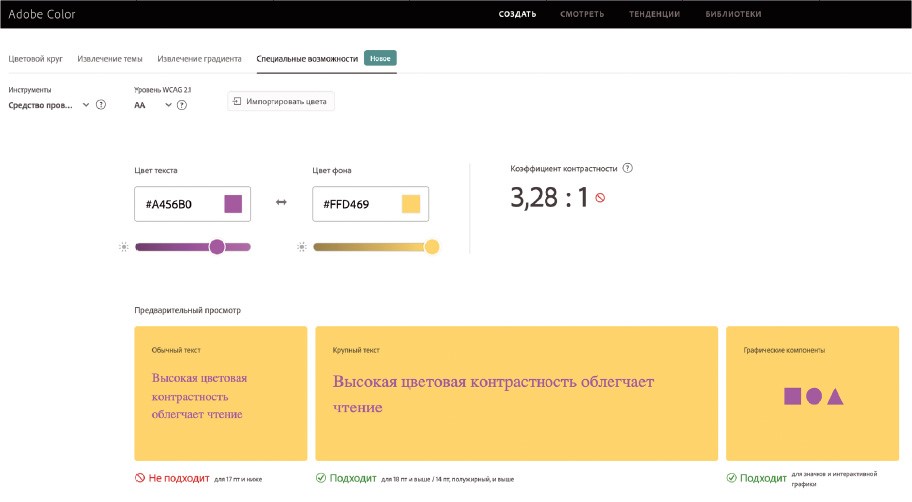Click the purple triangle shape in graphics preview
912x502 pixels.
click(x=835, y=397)
